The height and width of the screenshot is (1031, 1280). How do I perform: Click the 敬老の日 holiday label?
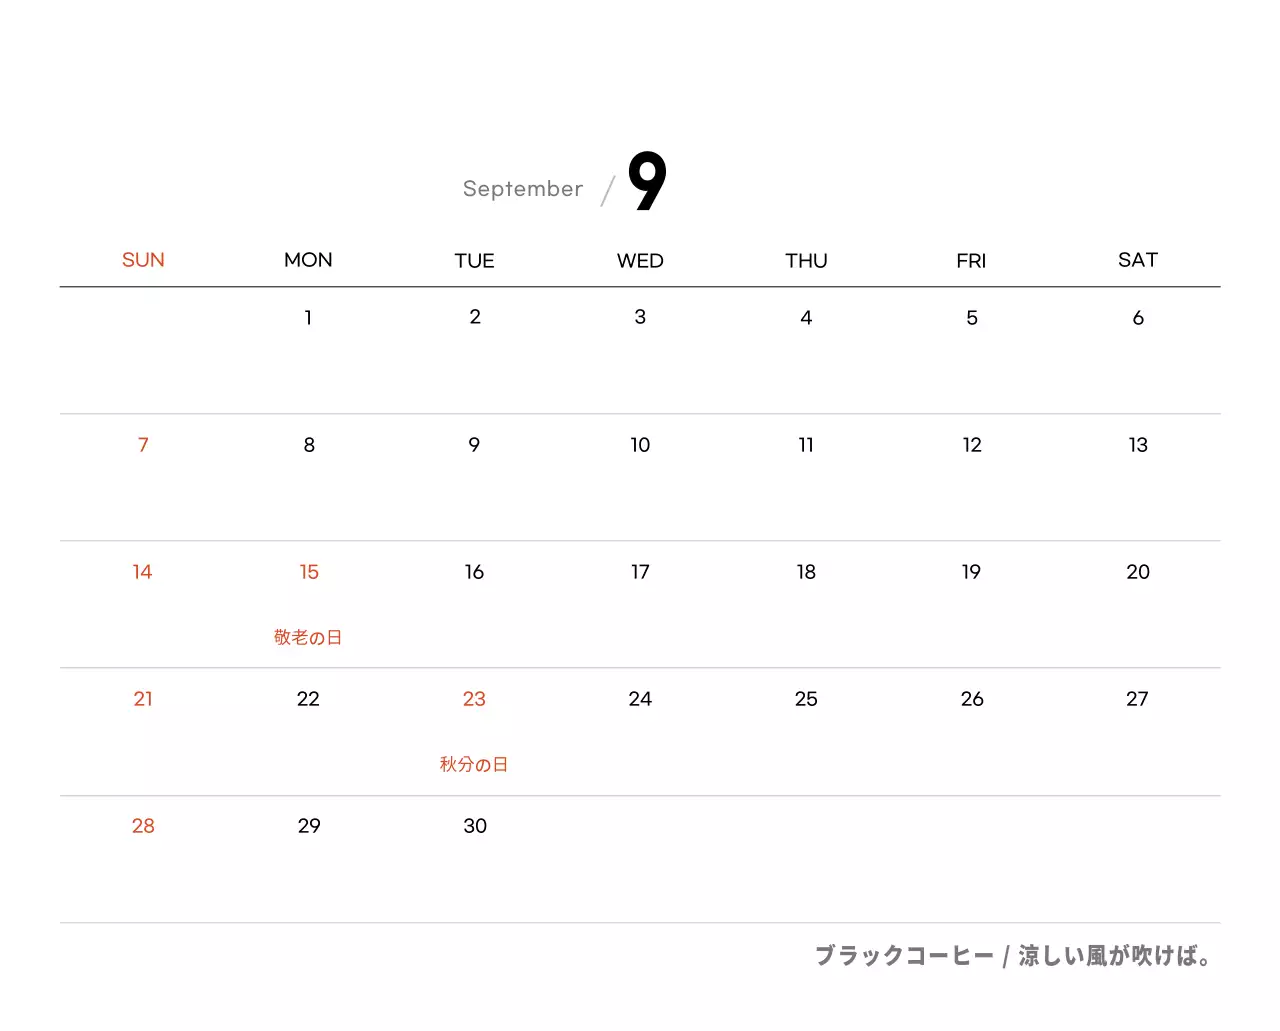(x=308, y=637)
